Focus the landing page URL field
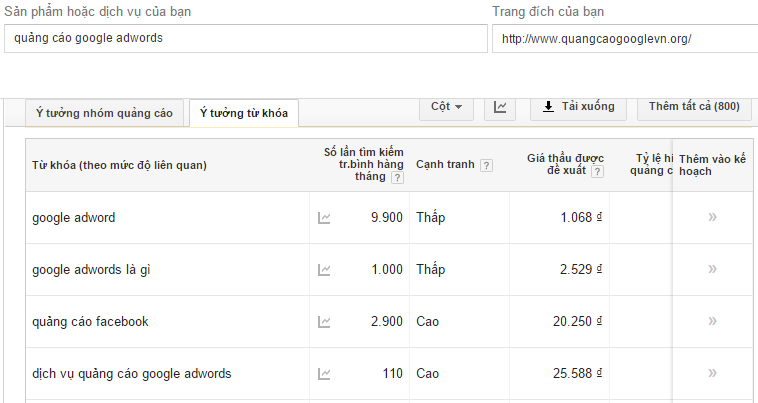Image resolution: width=758 pixels, height=403 pixels. pyautogui.click(x=625, y=39)
